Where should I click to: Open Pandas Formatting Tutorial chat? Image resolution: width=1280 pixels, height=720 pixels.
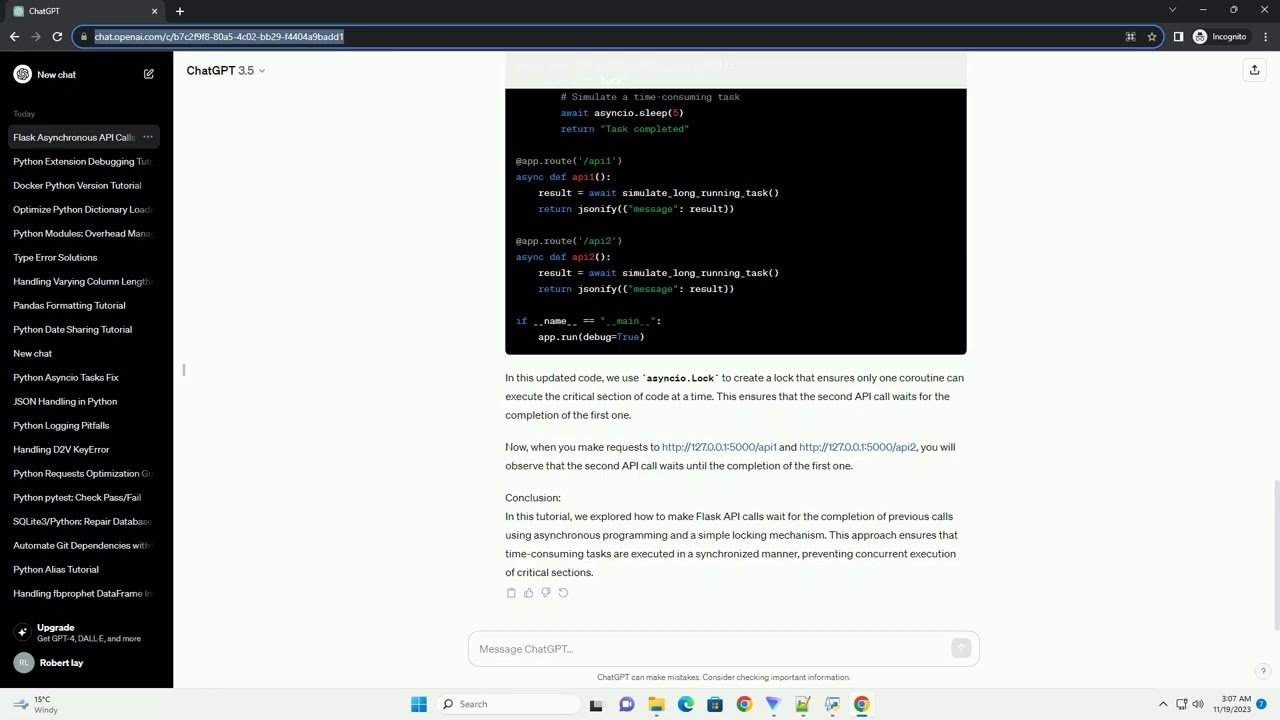coord(82,305)
